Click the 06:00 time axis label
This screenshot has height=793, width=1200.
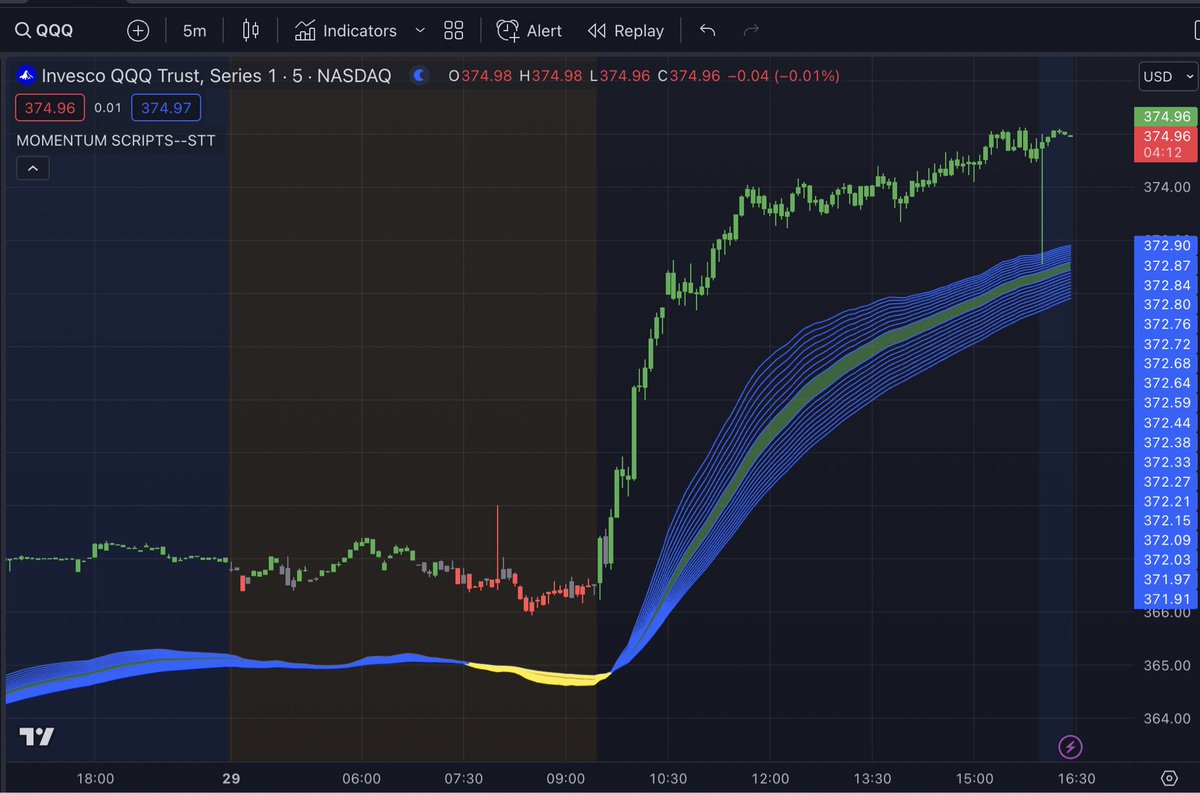click(361, 778)
